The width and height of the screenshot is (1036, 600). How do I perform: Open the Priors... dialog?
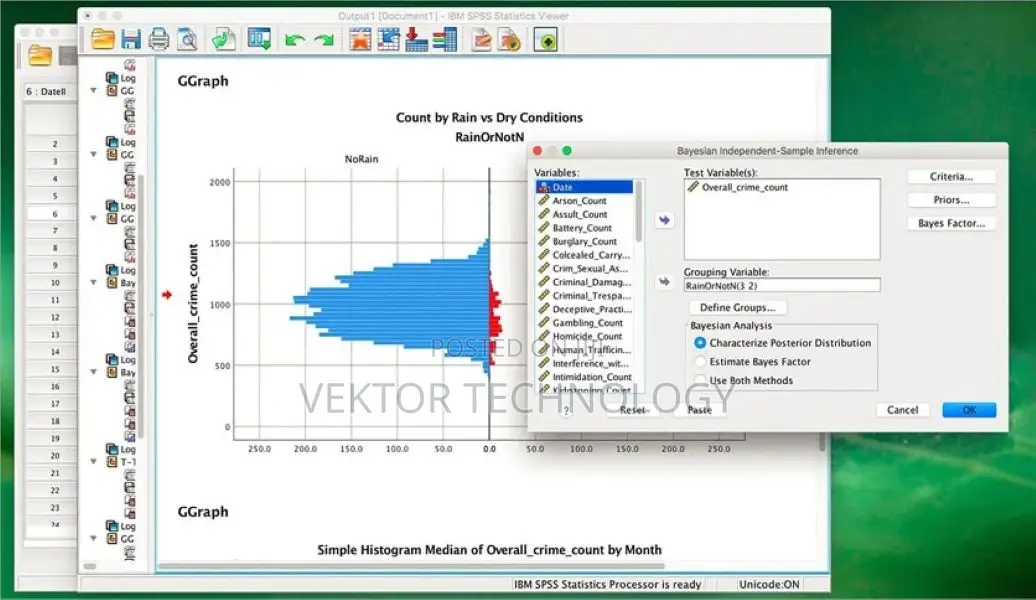951,200
